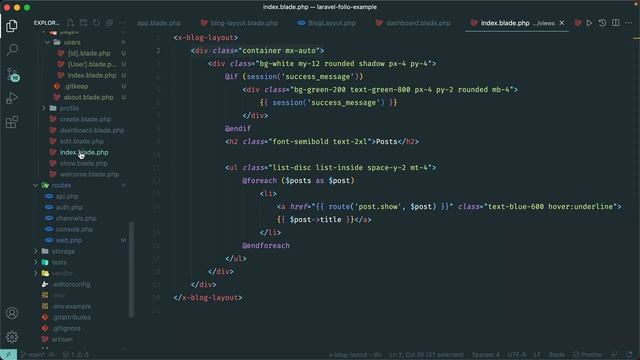This screenshot has width=640, height=360.
Task: Open the Run and Debug view
Action: [12, 98]
